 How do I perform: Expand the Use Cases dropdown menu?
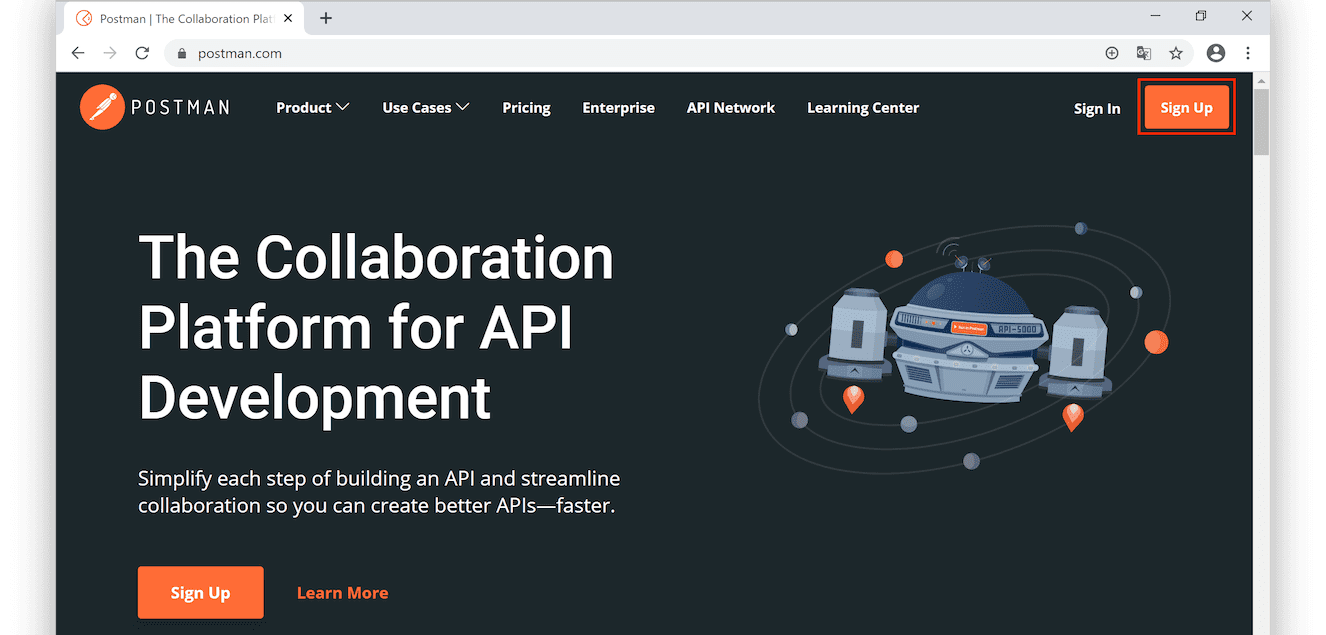(x=425, y=107)
